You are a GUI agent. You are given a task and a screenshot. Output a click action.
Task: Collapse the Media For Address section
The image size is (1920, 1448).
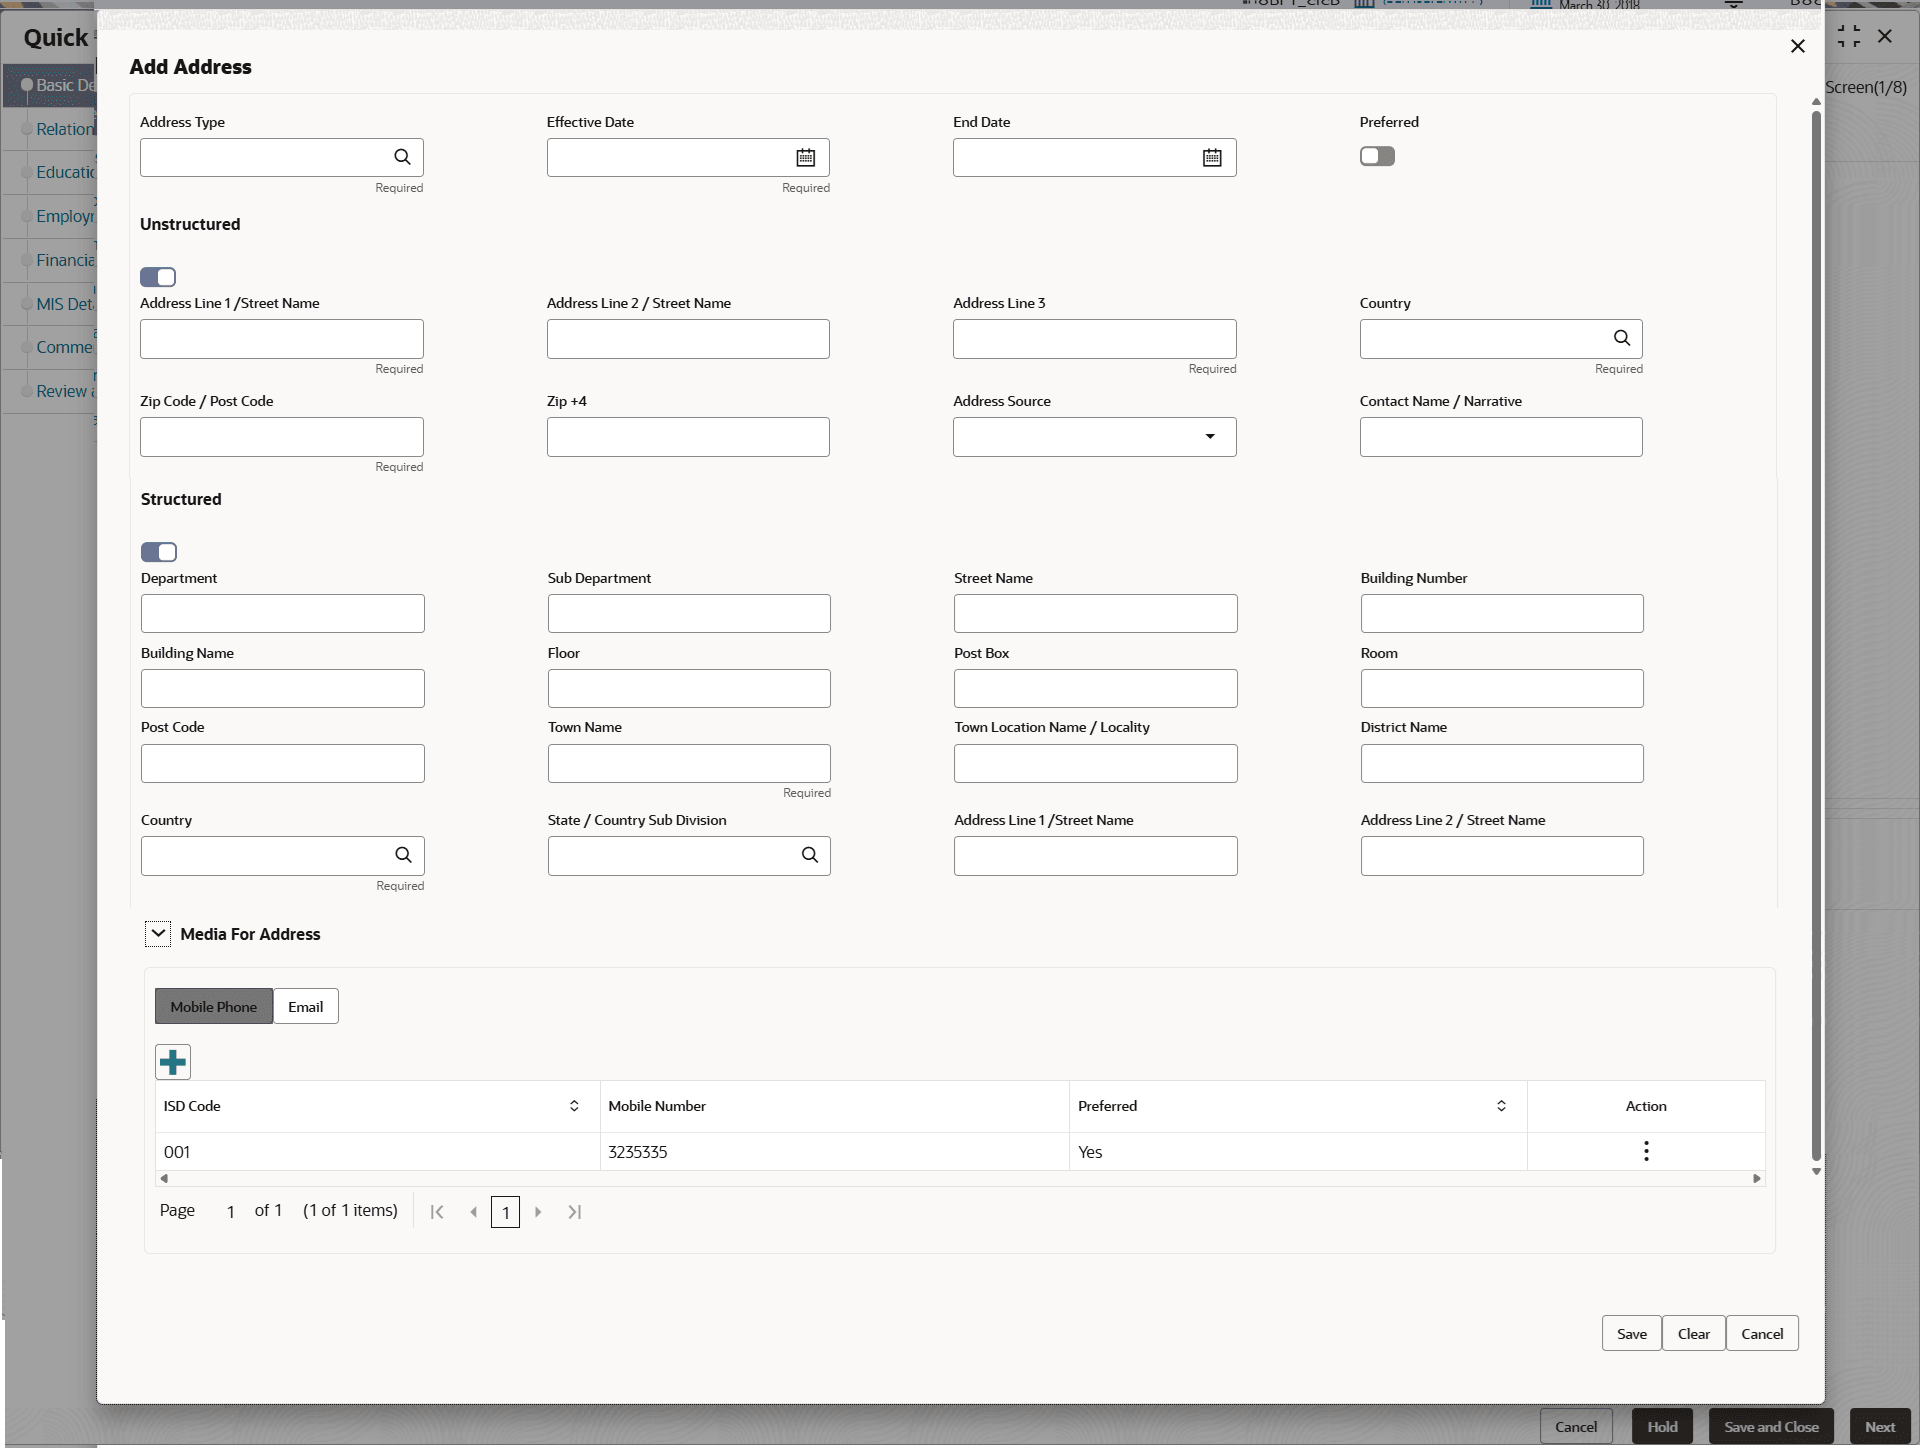point(158,934)
